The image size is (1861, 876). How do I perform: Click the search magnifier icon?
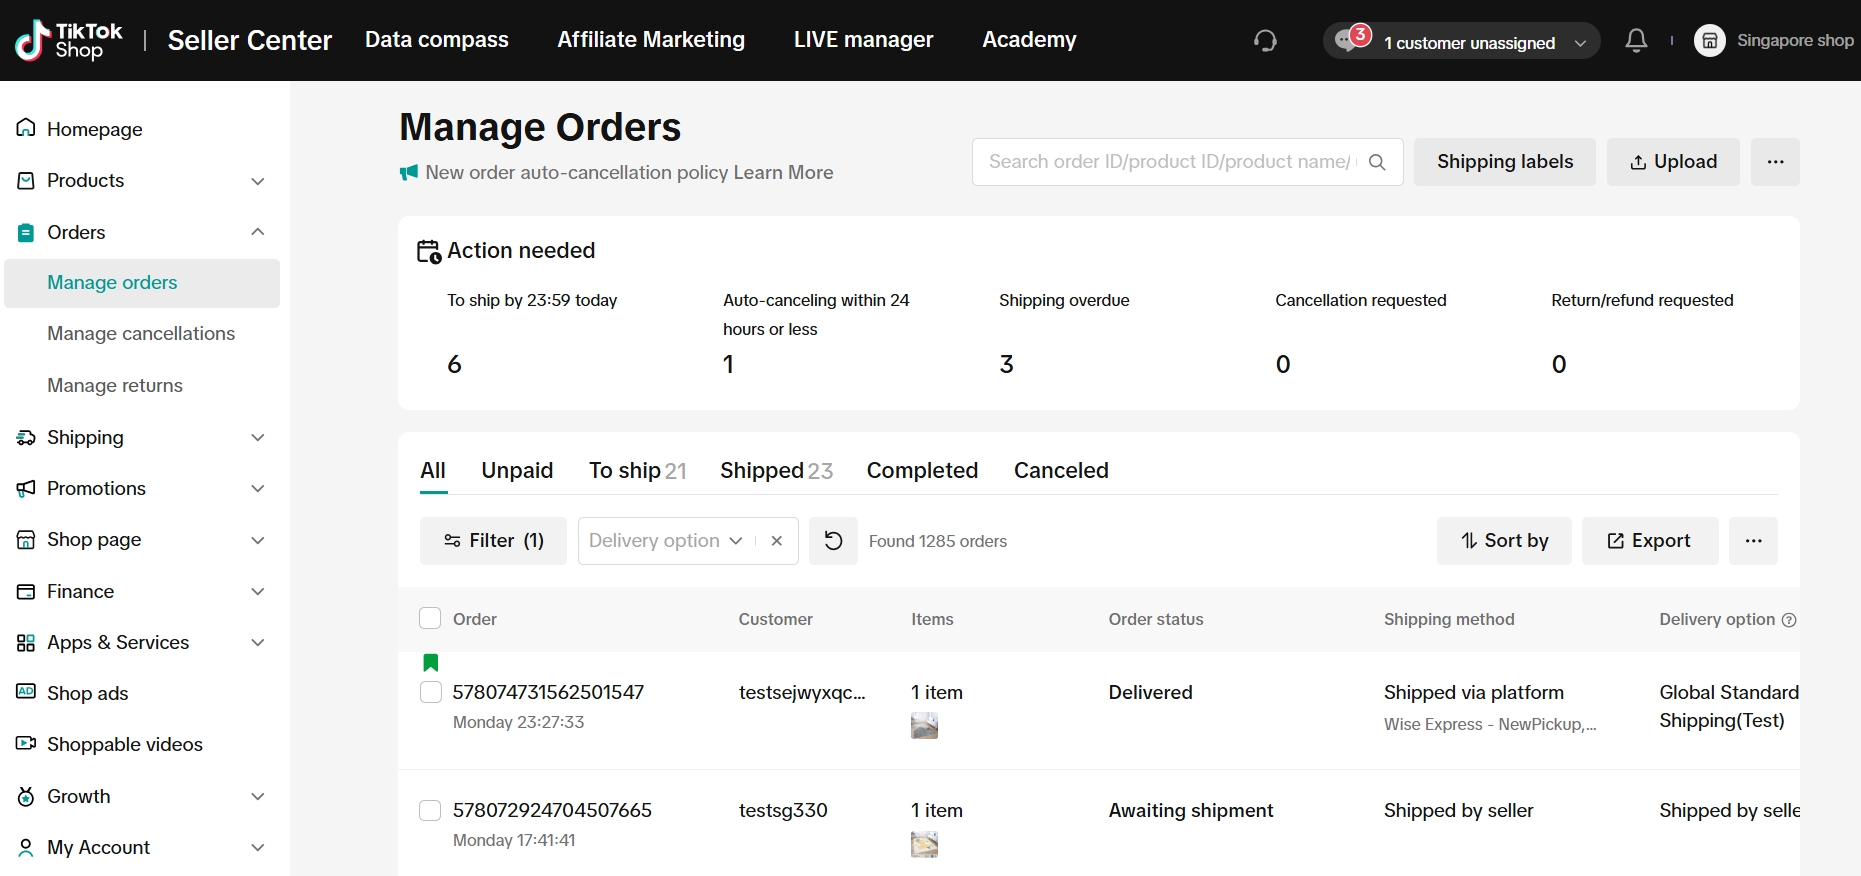click(x=1377, y=162)
